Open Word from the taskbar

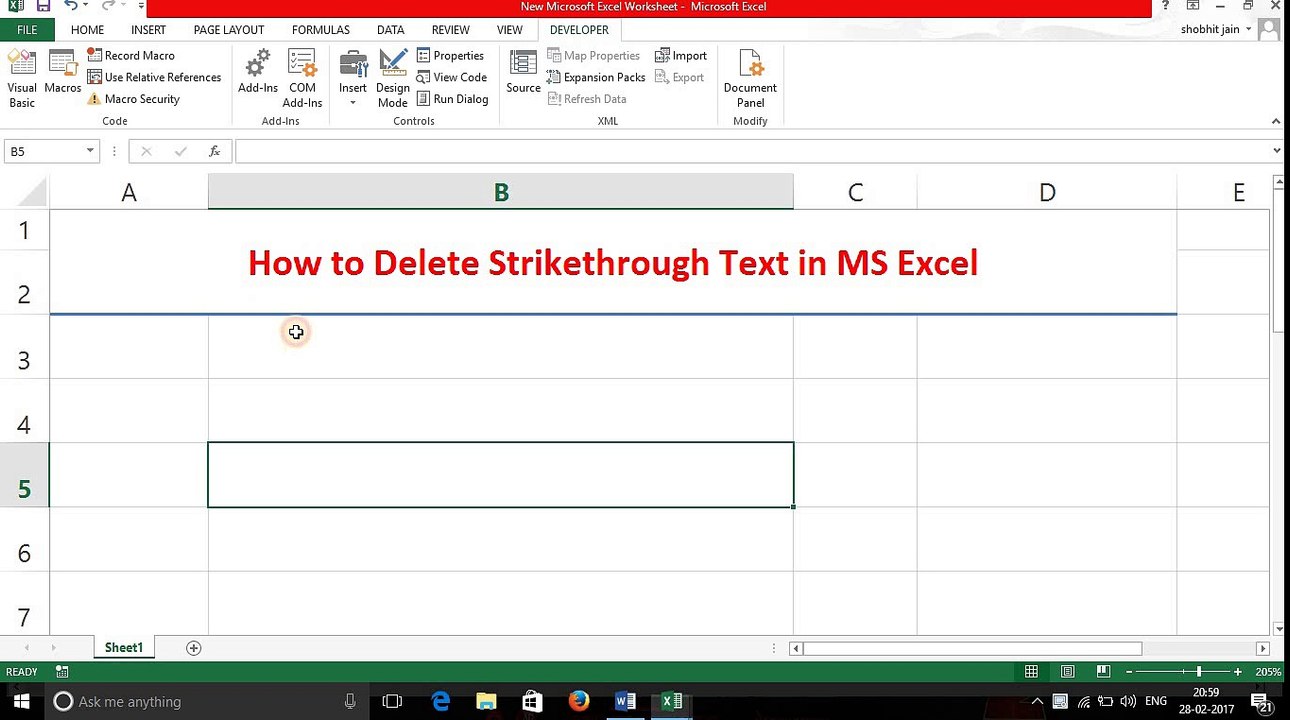(x=625, y=701)
